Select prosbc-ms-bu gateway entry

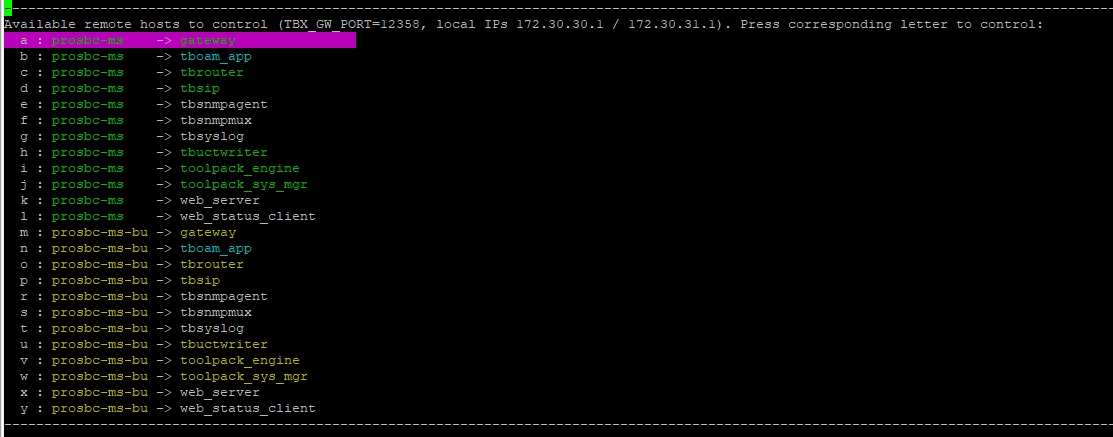coord(128,233)
